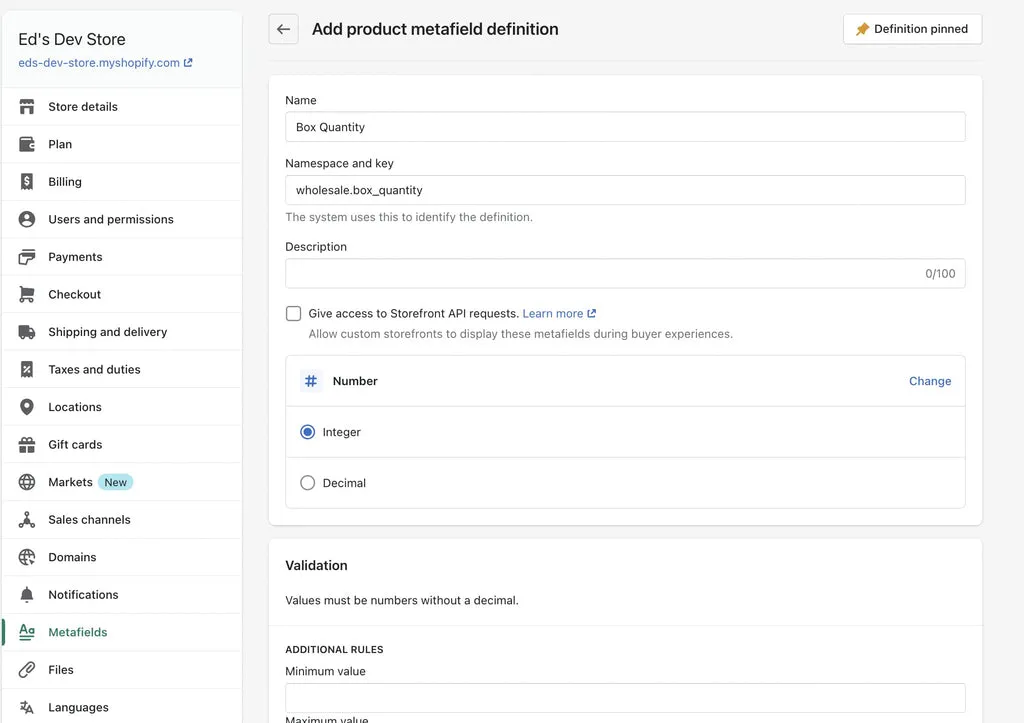Click Change to pick another type
This screenshot has height=723, width=1024.
(x=930, y=381)
